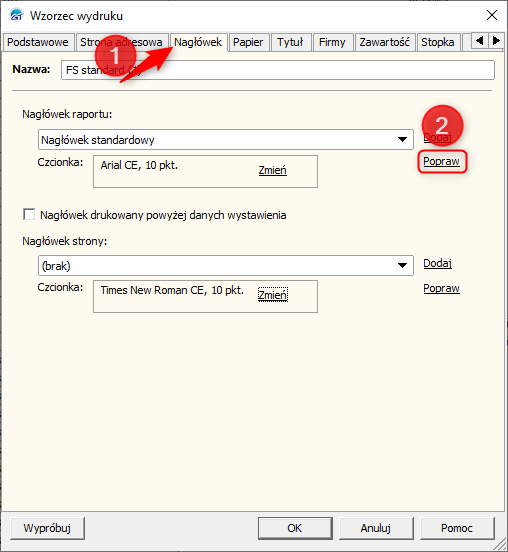Screen dimensions: 508x552
Task: Click Popraw next to Nagłówek raportu
Action: (x=441, y=162)
